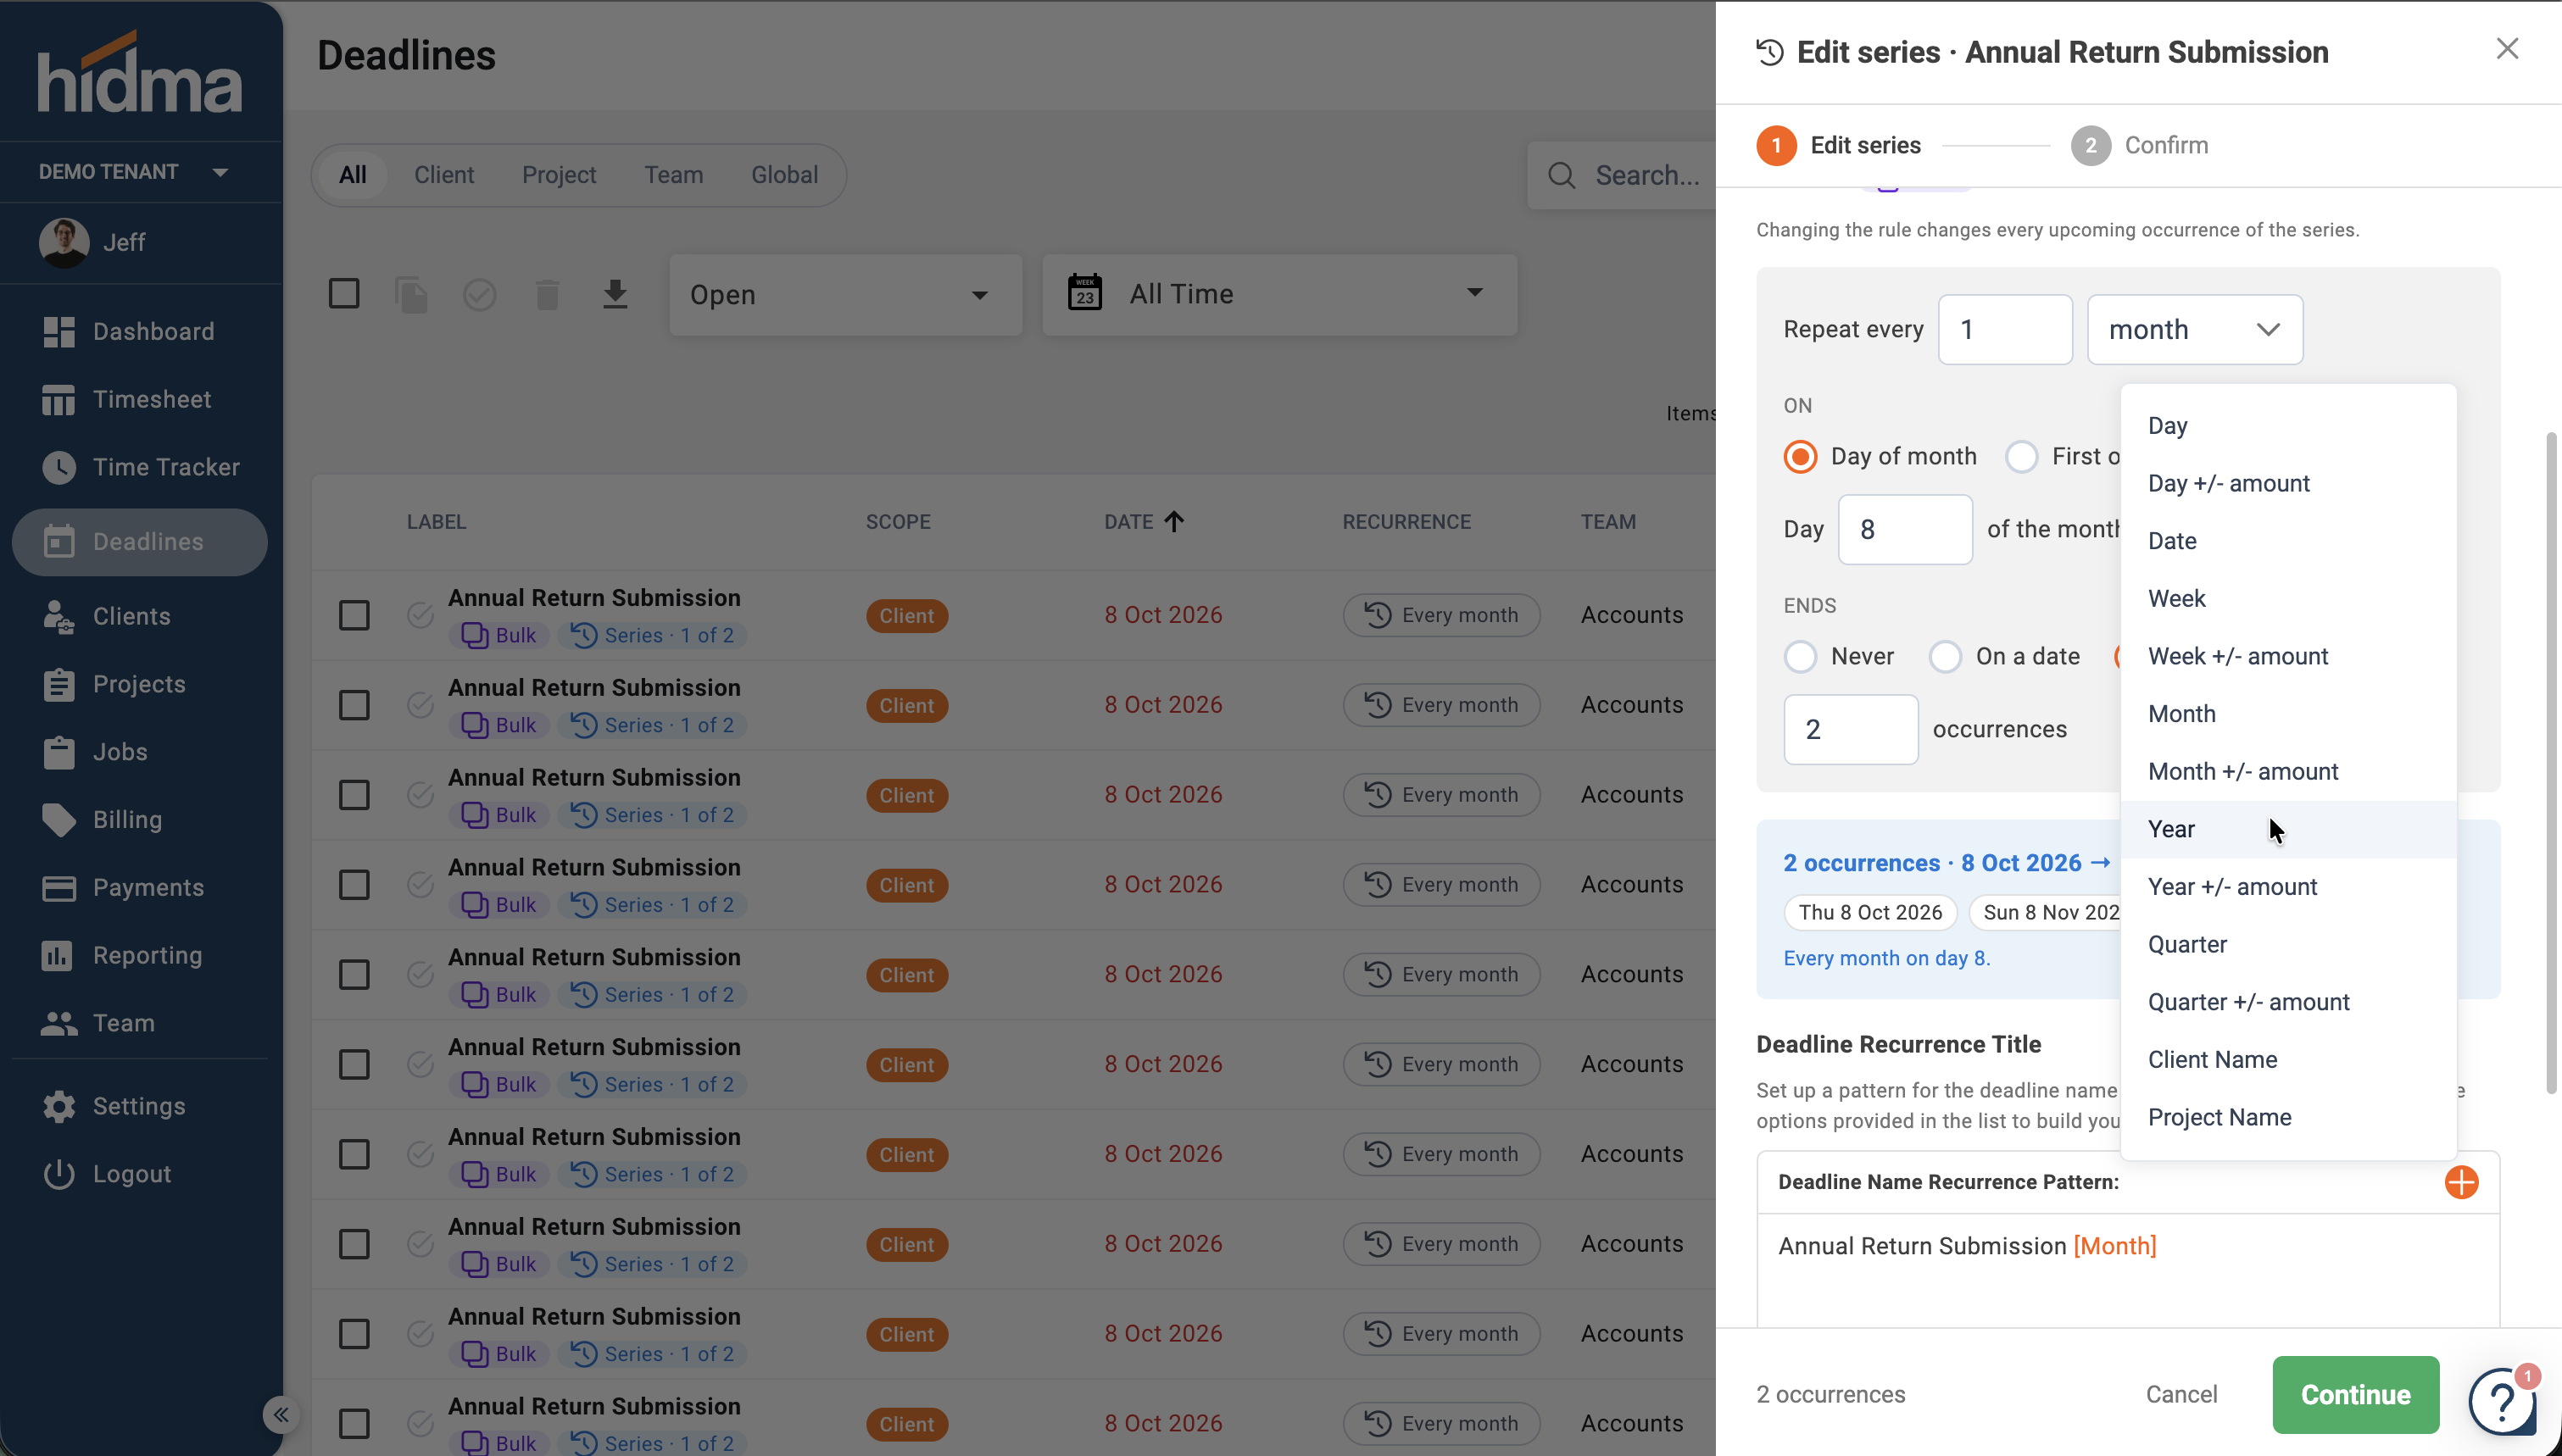Screen dimensions: 2562x1456
Task: Click the panel's vertical scrollbar
Action: 2551,764
